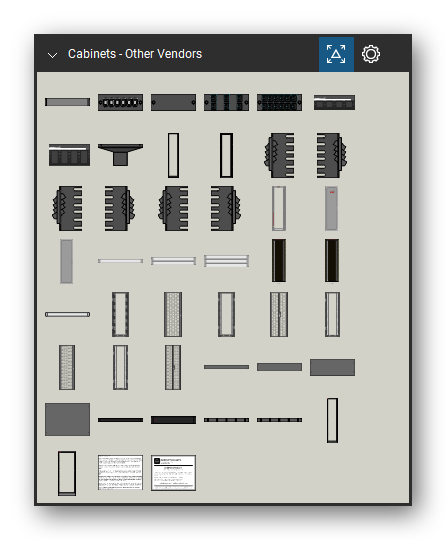Select the panel with three blue-tinted modules
The width and height of the screenshot is (446, 540).
click(226, 102)
